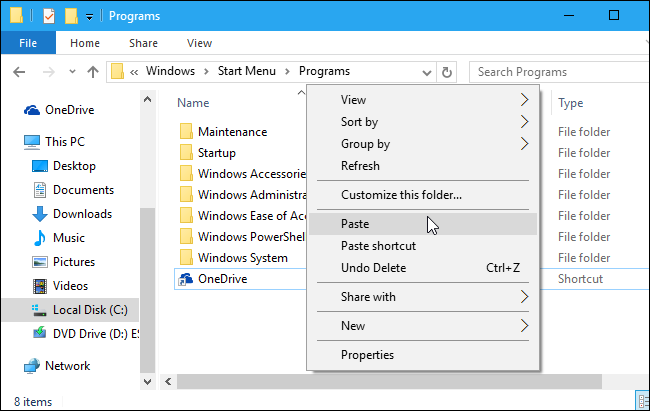
Task: Click the Properties icon in quick access toolbar
Action: (x=46, y=16)
